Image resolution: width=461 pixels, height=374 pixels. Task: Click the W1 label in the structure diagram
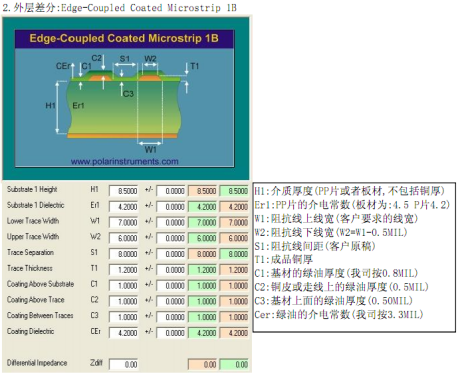(150, 150)
